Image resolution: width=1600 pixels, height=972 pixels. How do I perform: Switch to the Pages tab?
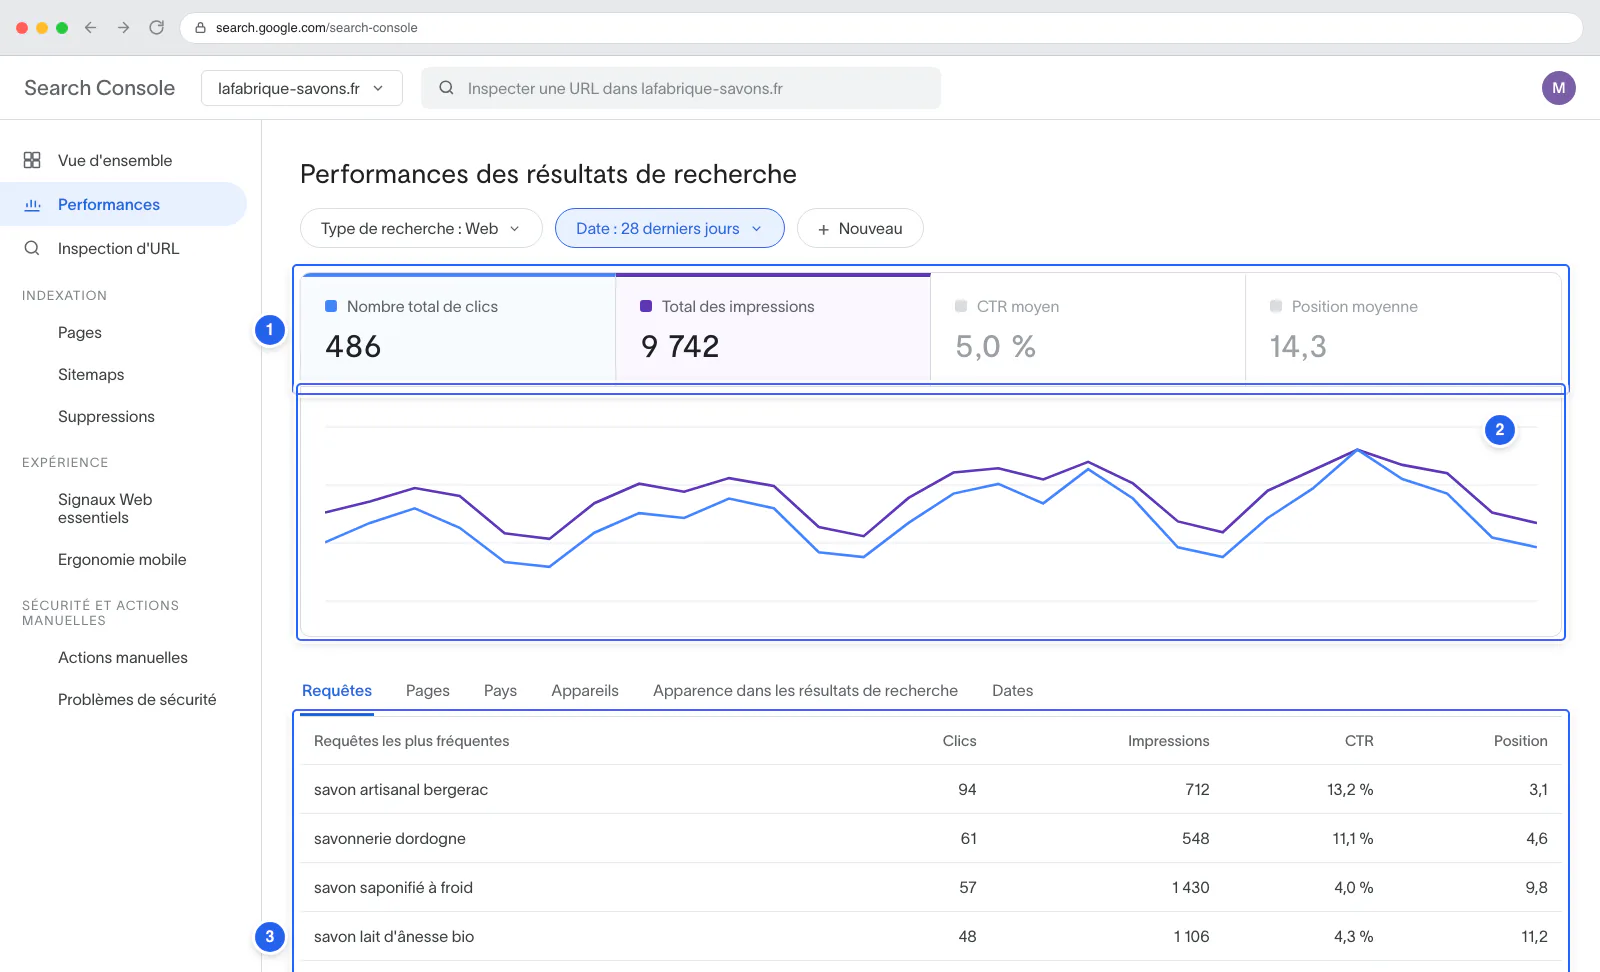pyautogui.click(x=428, y=691)
